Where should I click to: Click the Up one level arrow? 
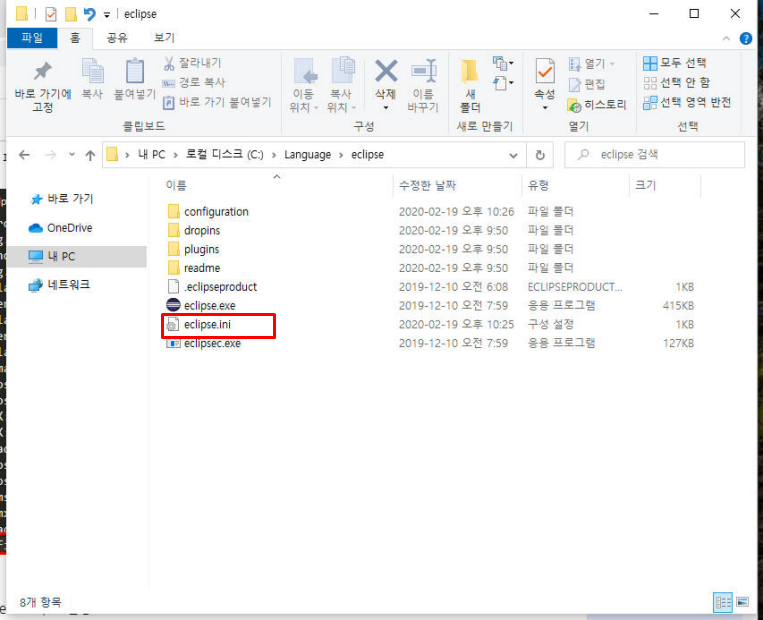tap(90, 155)
